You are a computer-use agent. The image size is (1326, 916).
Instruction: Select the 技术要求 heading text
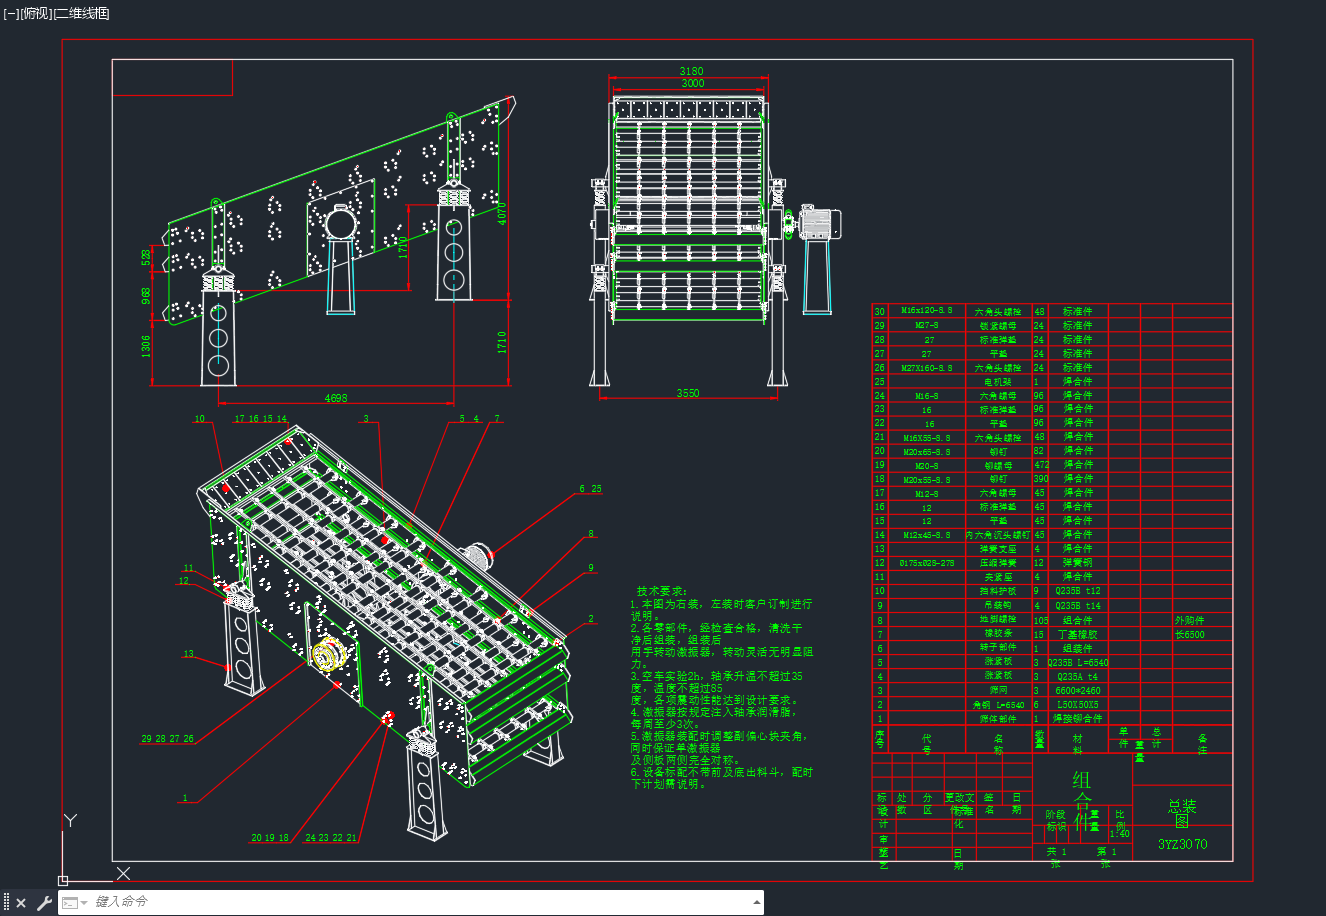pyautogui.click(x=663, y=591)
